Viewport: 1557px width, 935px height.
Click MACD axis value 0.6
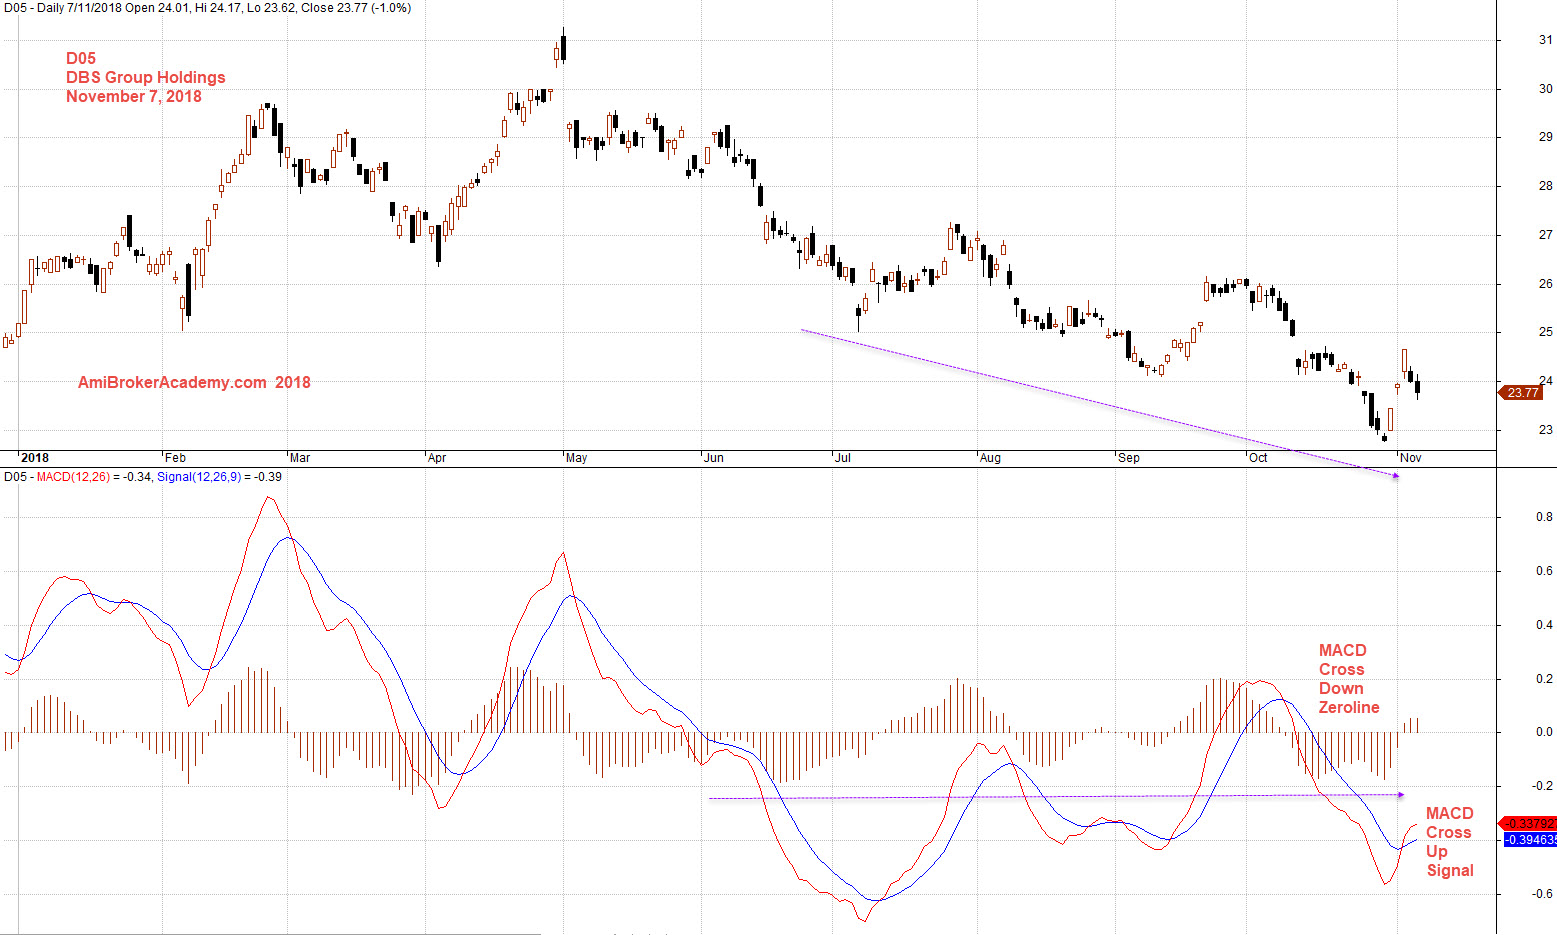click(1544, 571)
